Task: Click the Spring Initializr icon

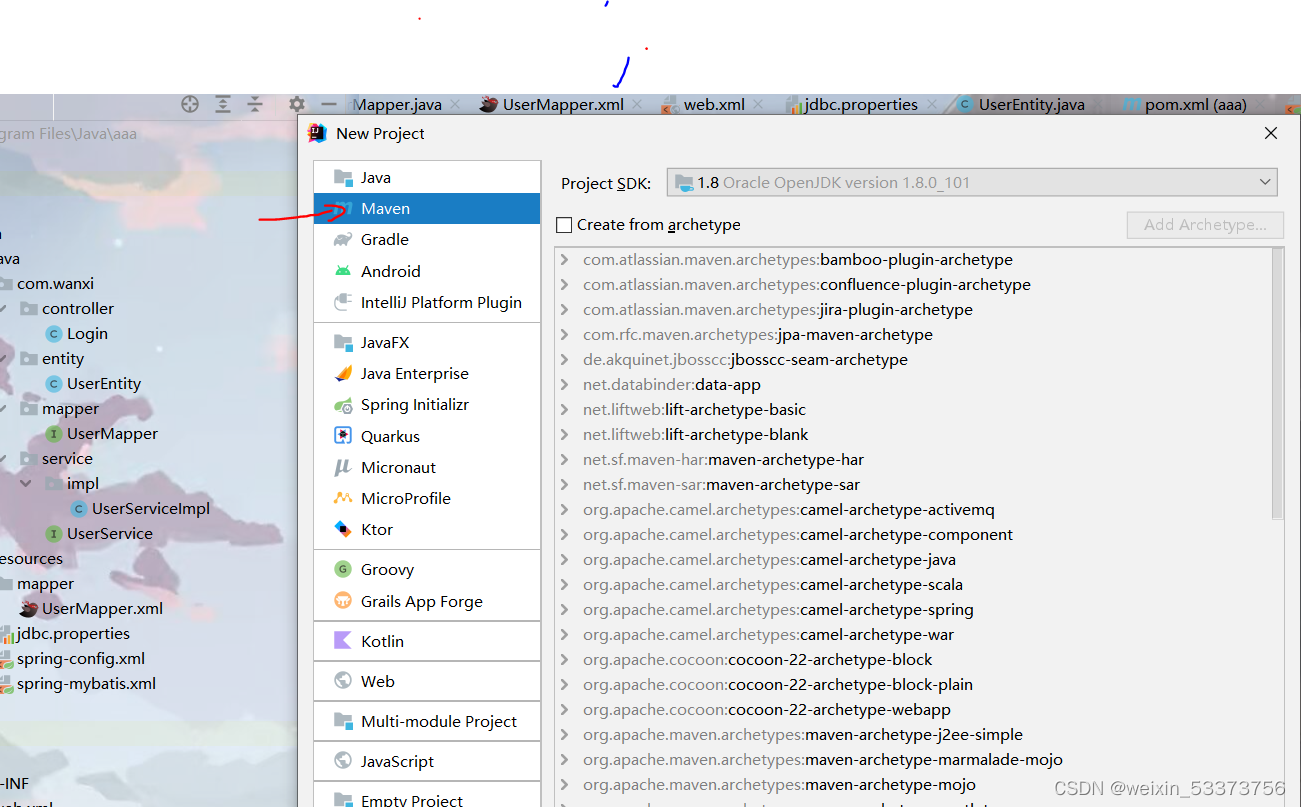Action: pyautogui.click(x=343, y=405)
